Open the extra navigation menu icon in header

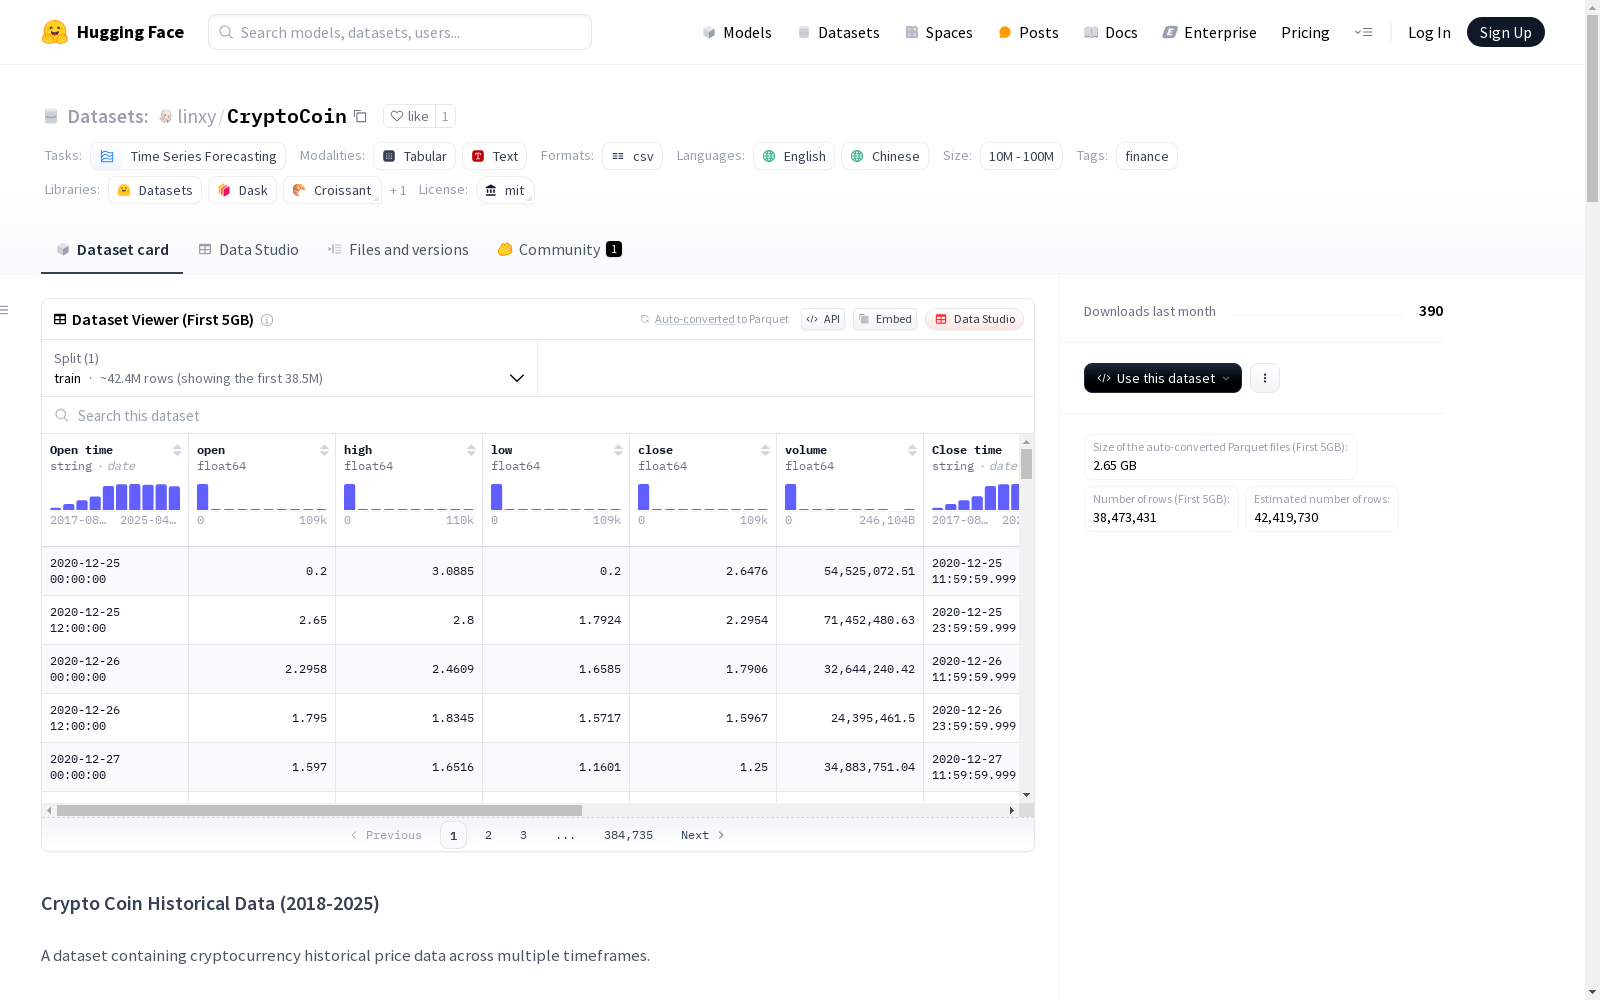point(1363,32)
